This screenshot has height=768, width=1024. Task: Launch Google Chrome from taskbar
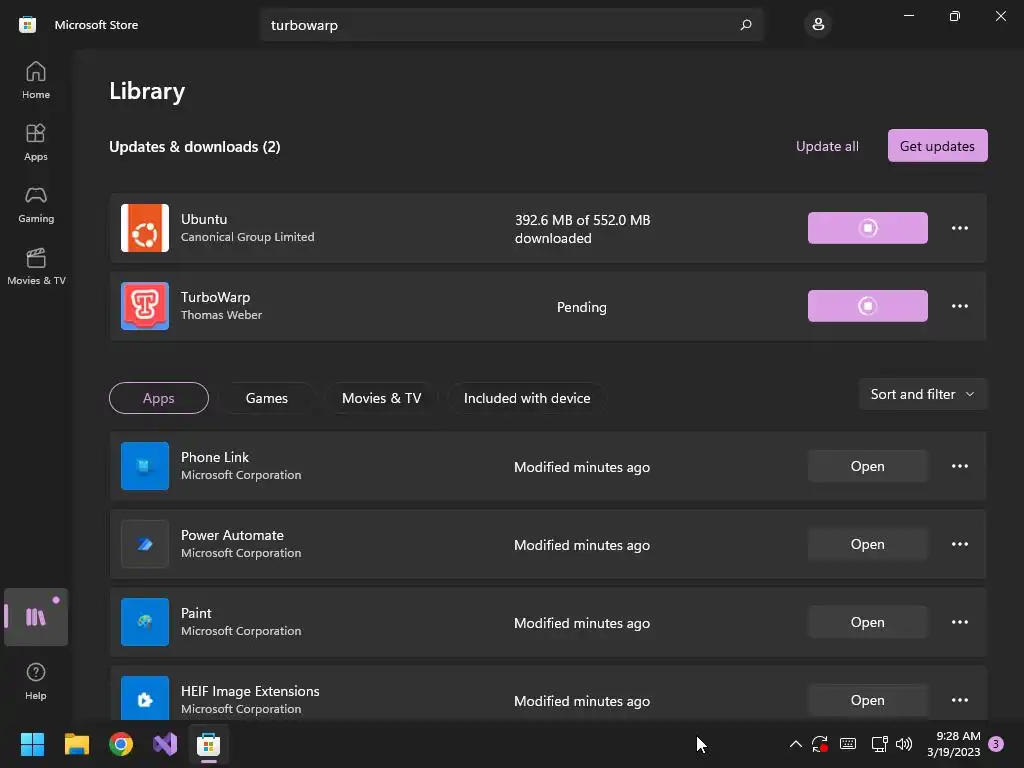coord(121,744)
